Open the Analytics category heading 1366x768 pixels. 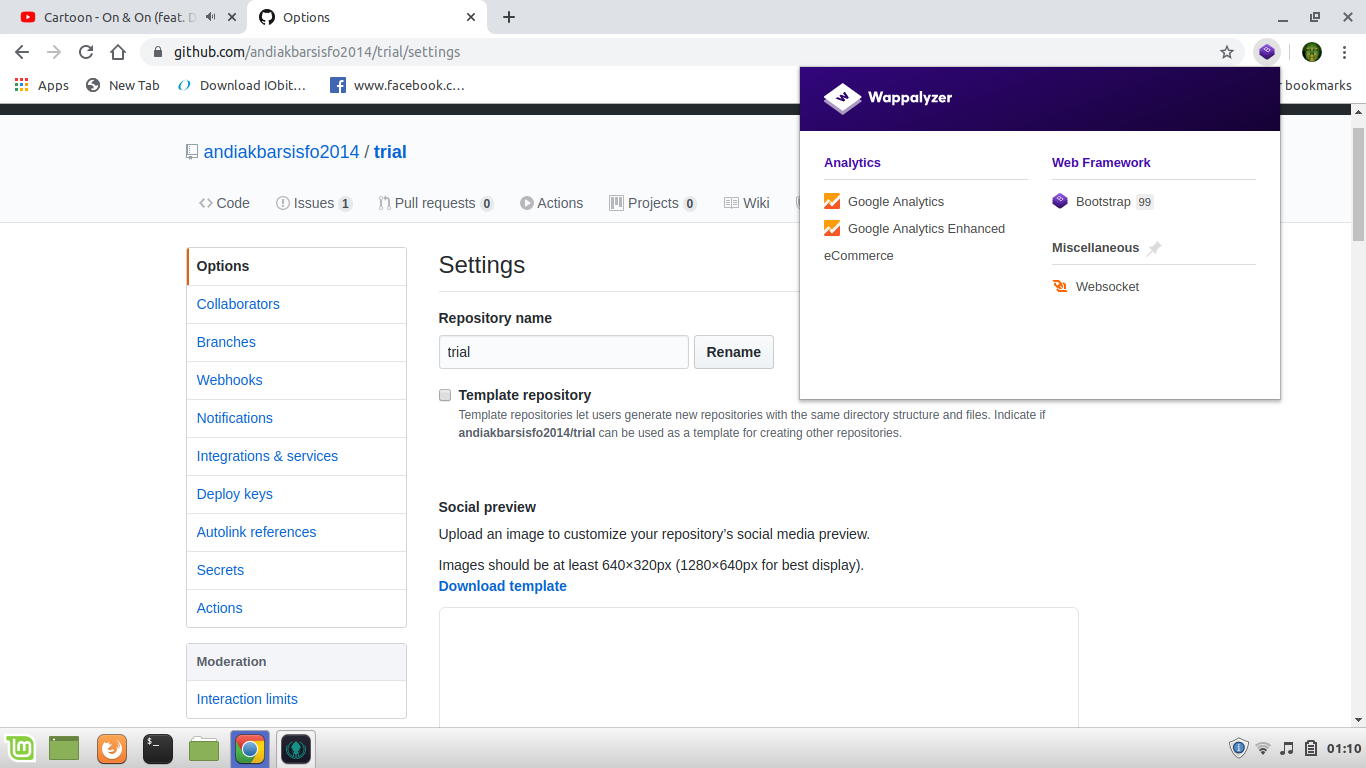click(852, 162)
